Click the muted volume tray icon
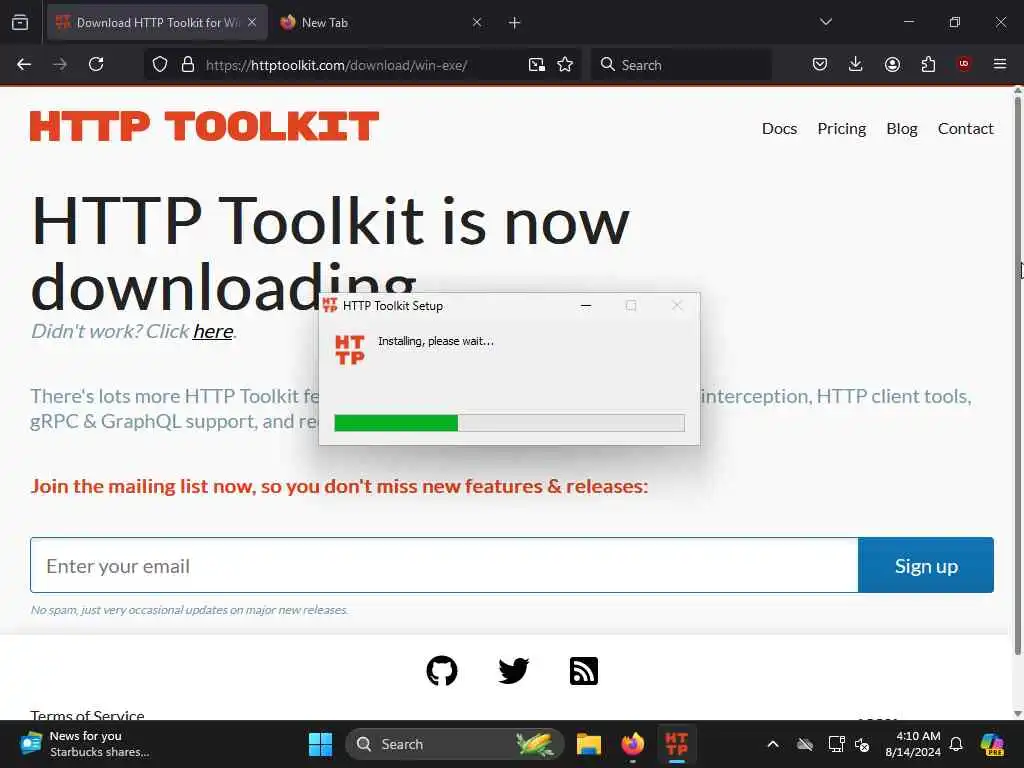 click(x=862, y=744)
